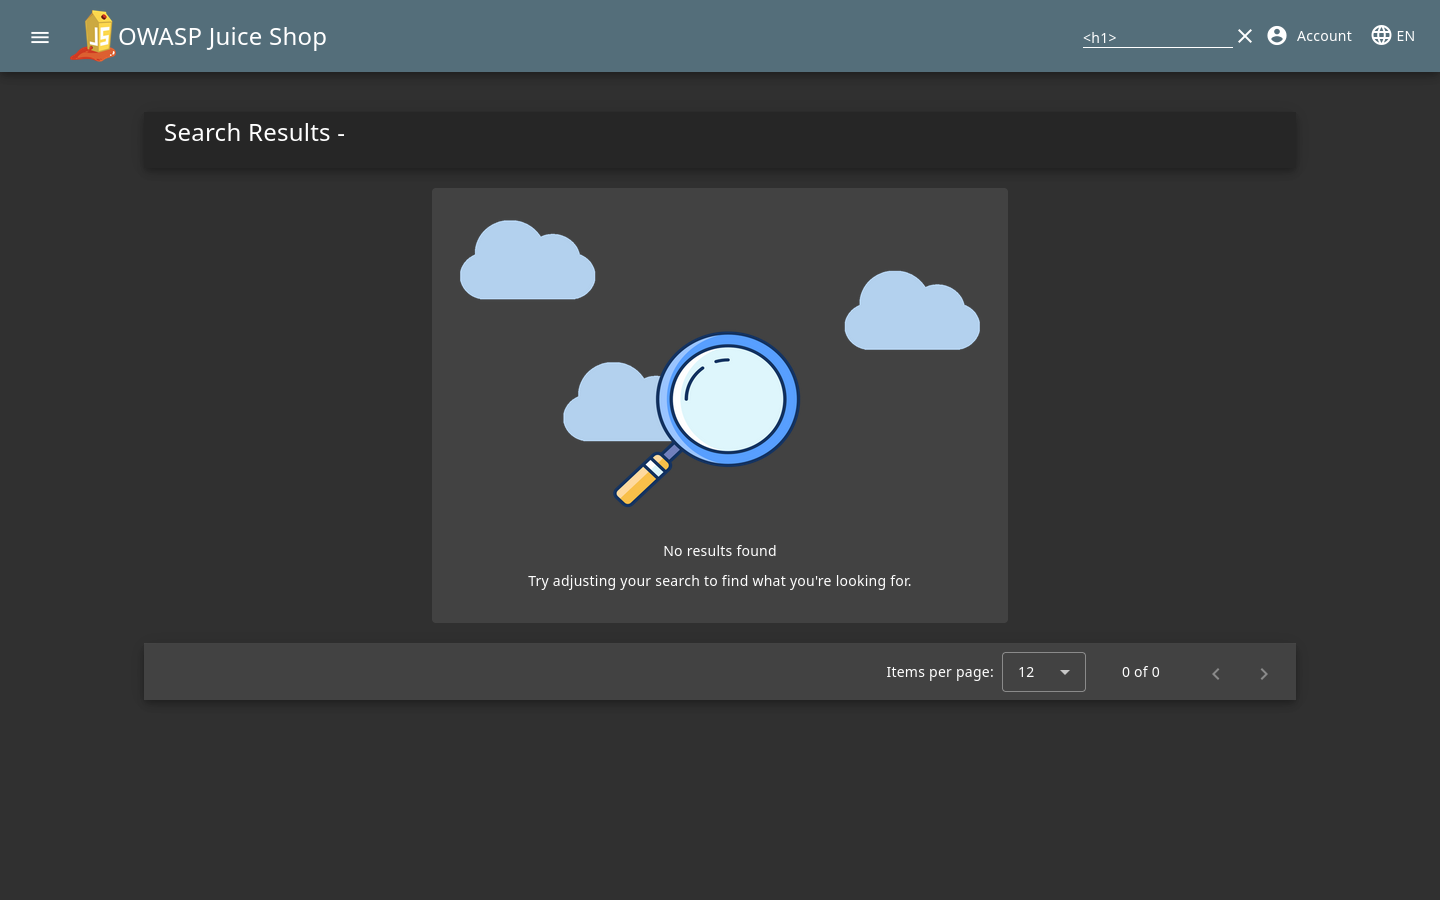Focus the search field containing <h1>
1440x900 pixels.
pos(1156,37)
